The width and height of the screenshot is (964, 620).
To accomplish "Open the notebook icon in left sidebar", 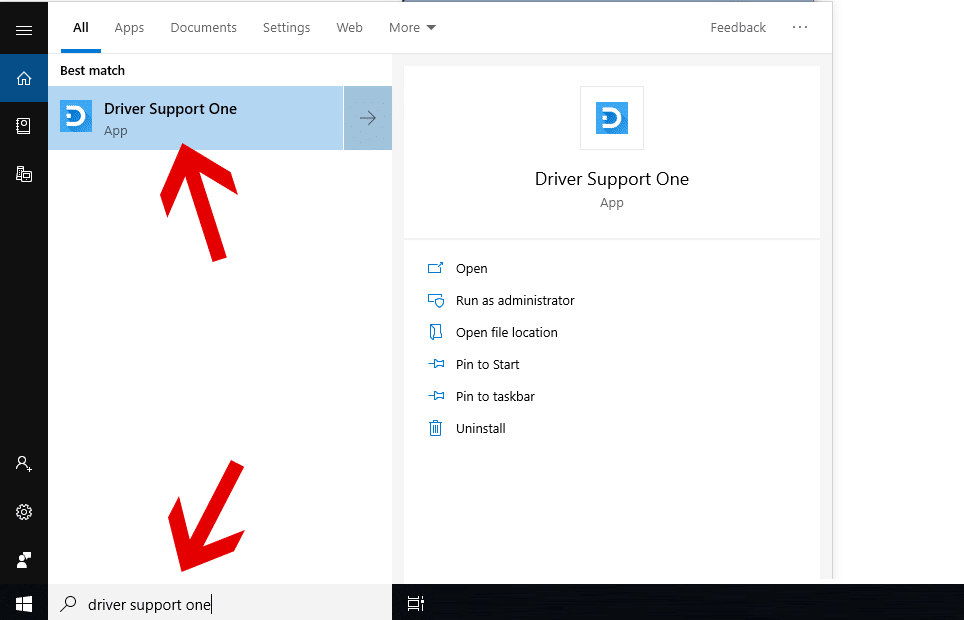I will coord(24,126).
